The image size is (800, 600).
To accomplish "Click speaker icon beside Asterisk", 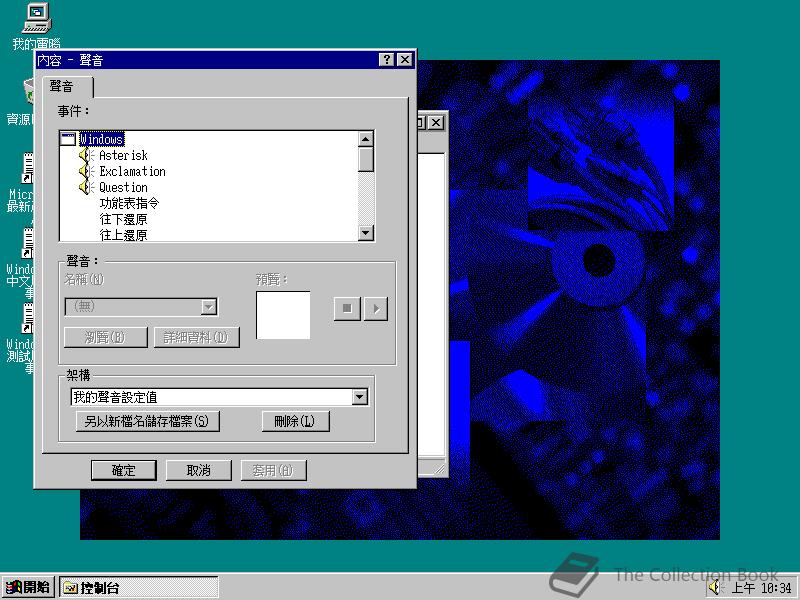I will tap(87, 155).
